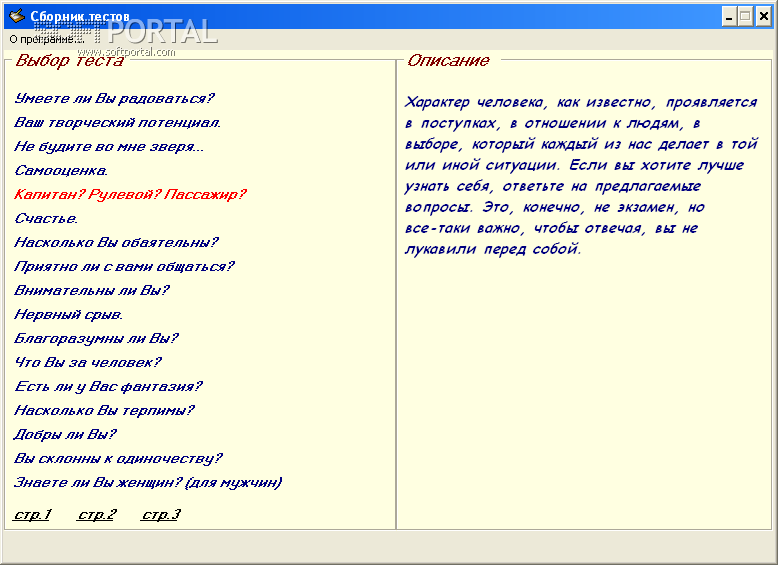Go to page «стр.1»
The image size is (778, 565).
point(32,514)
